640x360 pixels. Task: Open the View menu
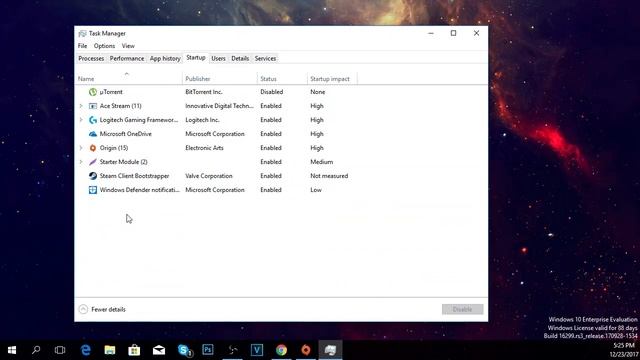click(128, 46)
